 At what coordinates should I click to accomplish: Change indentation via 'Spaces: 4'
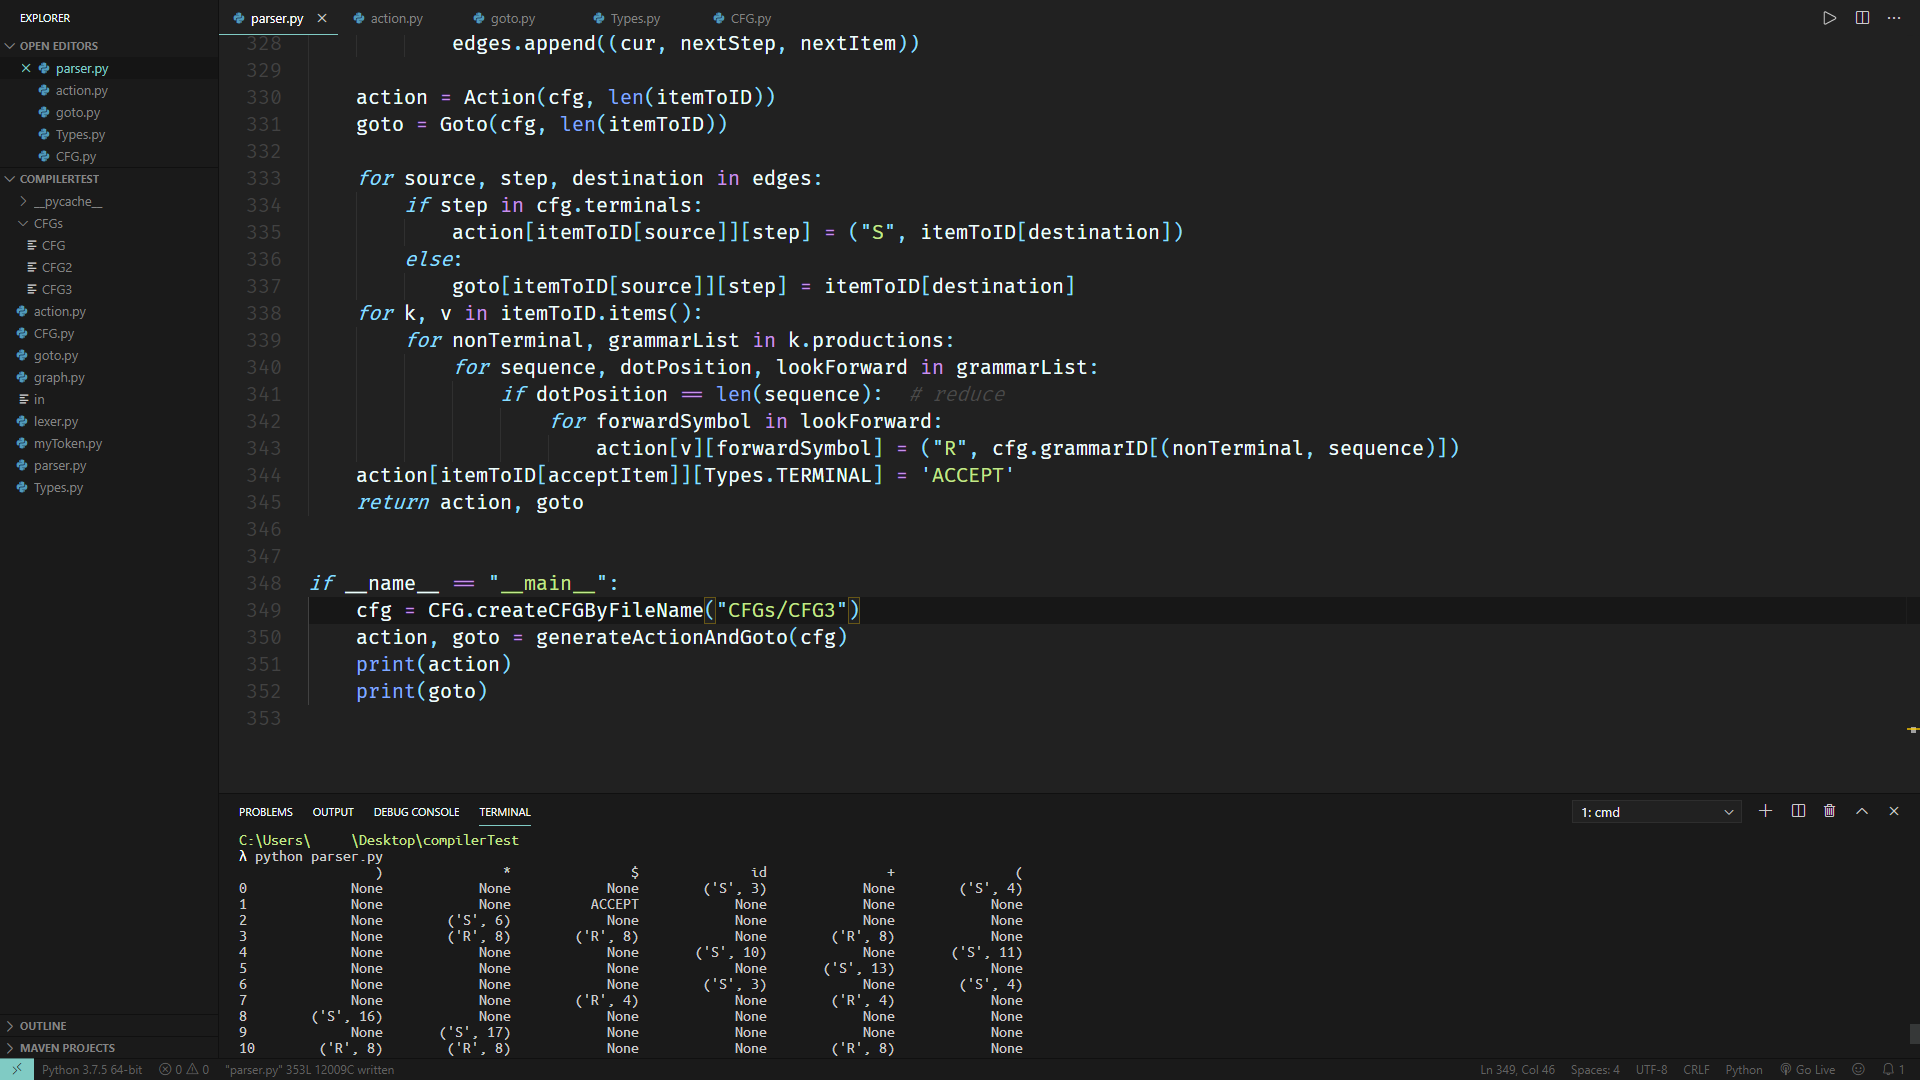point(1594,1069)
